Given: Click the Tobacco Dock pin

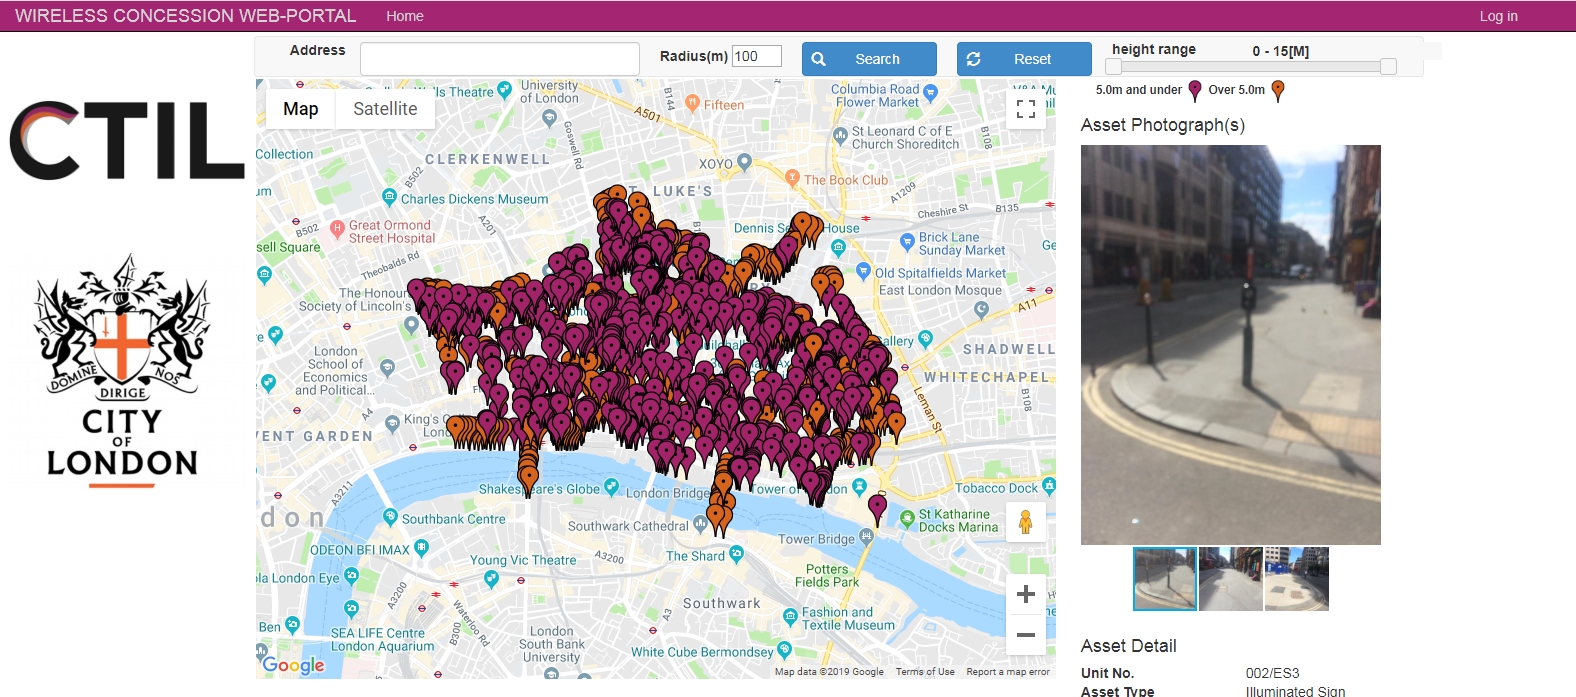Looking at the screenshot, I should (1048, 486).
